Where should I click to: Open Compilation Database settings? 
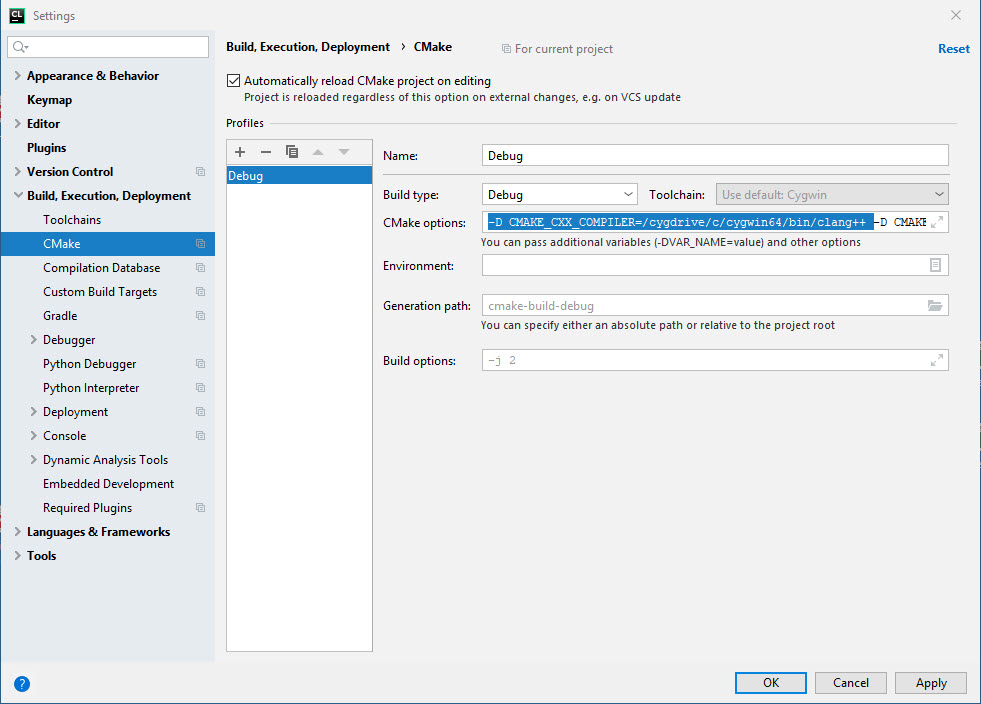click(x=102, y=267)
